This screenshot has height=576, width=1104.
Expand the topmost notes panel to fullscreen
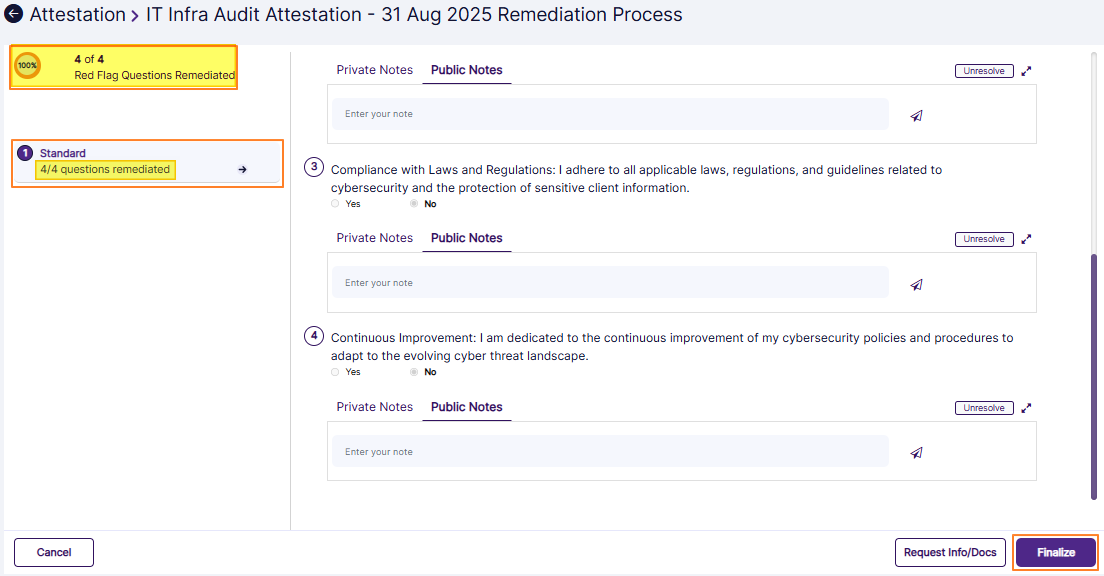[1025, 70]
